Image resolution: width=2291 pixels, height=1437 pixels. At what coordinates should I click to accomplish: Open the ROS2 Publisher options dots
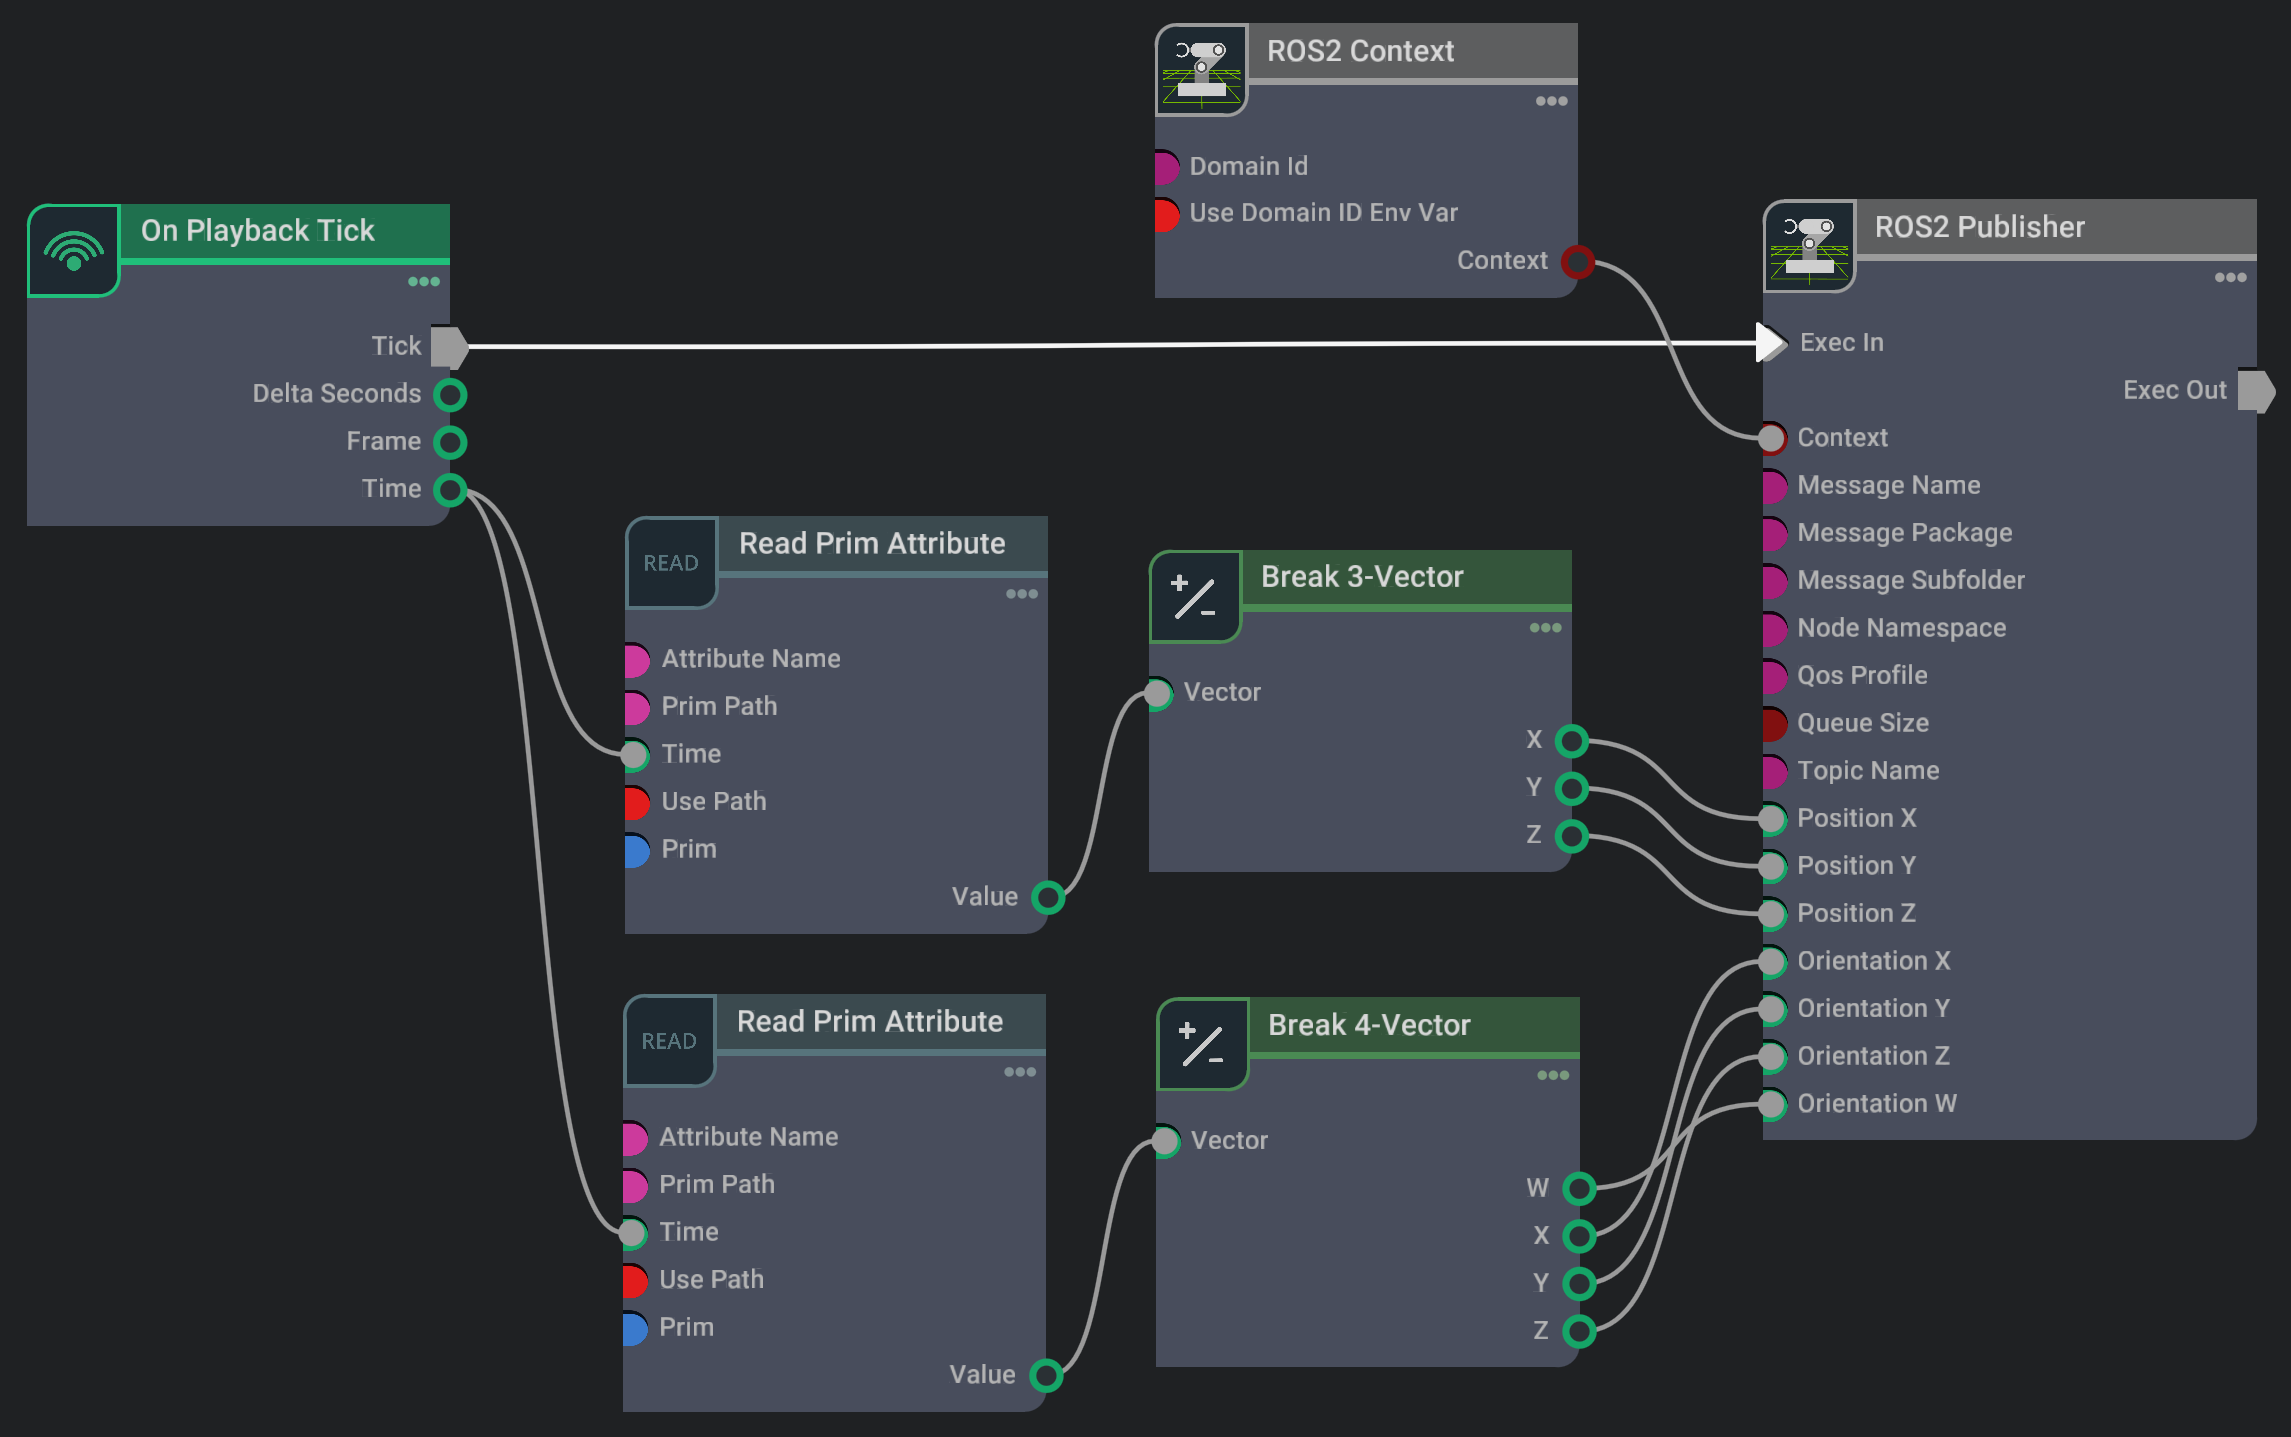pyautogui.click(x=2231, y=278)
